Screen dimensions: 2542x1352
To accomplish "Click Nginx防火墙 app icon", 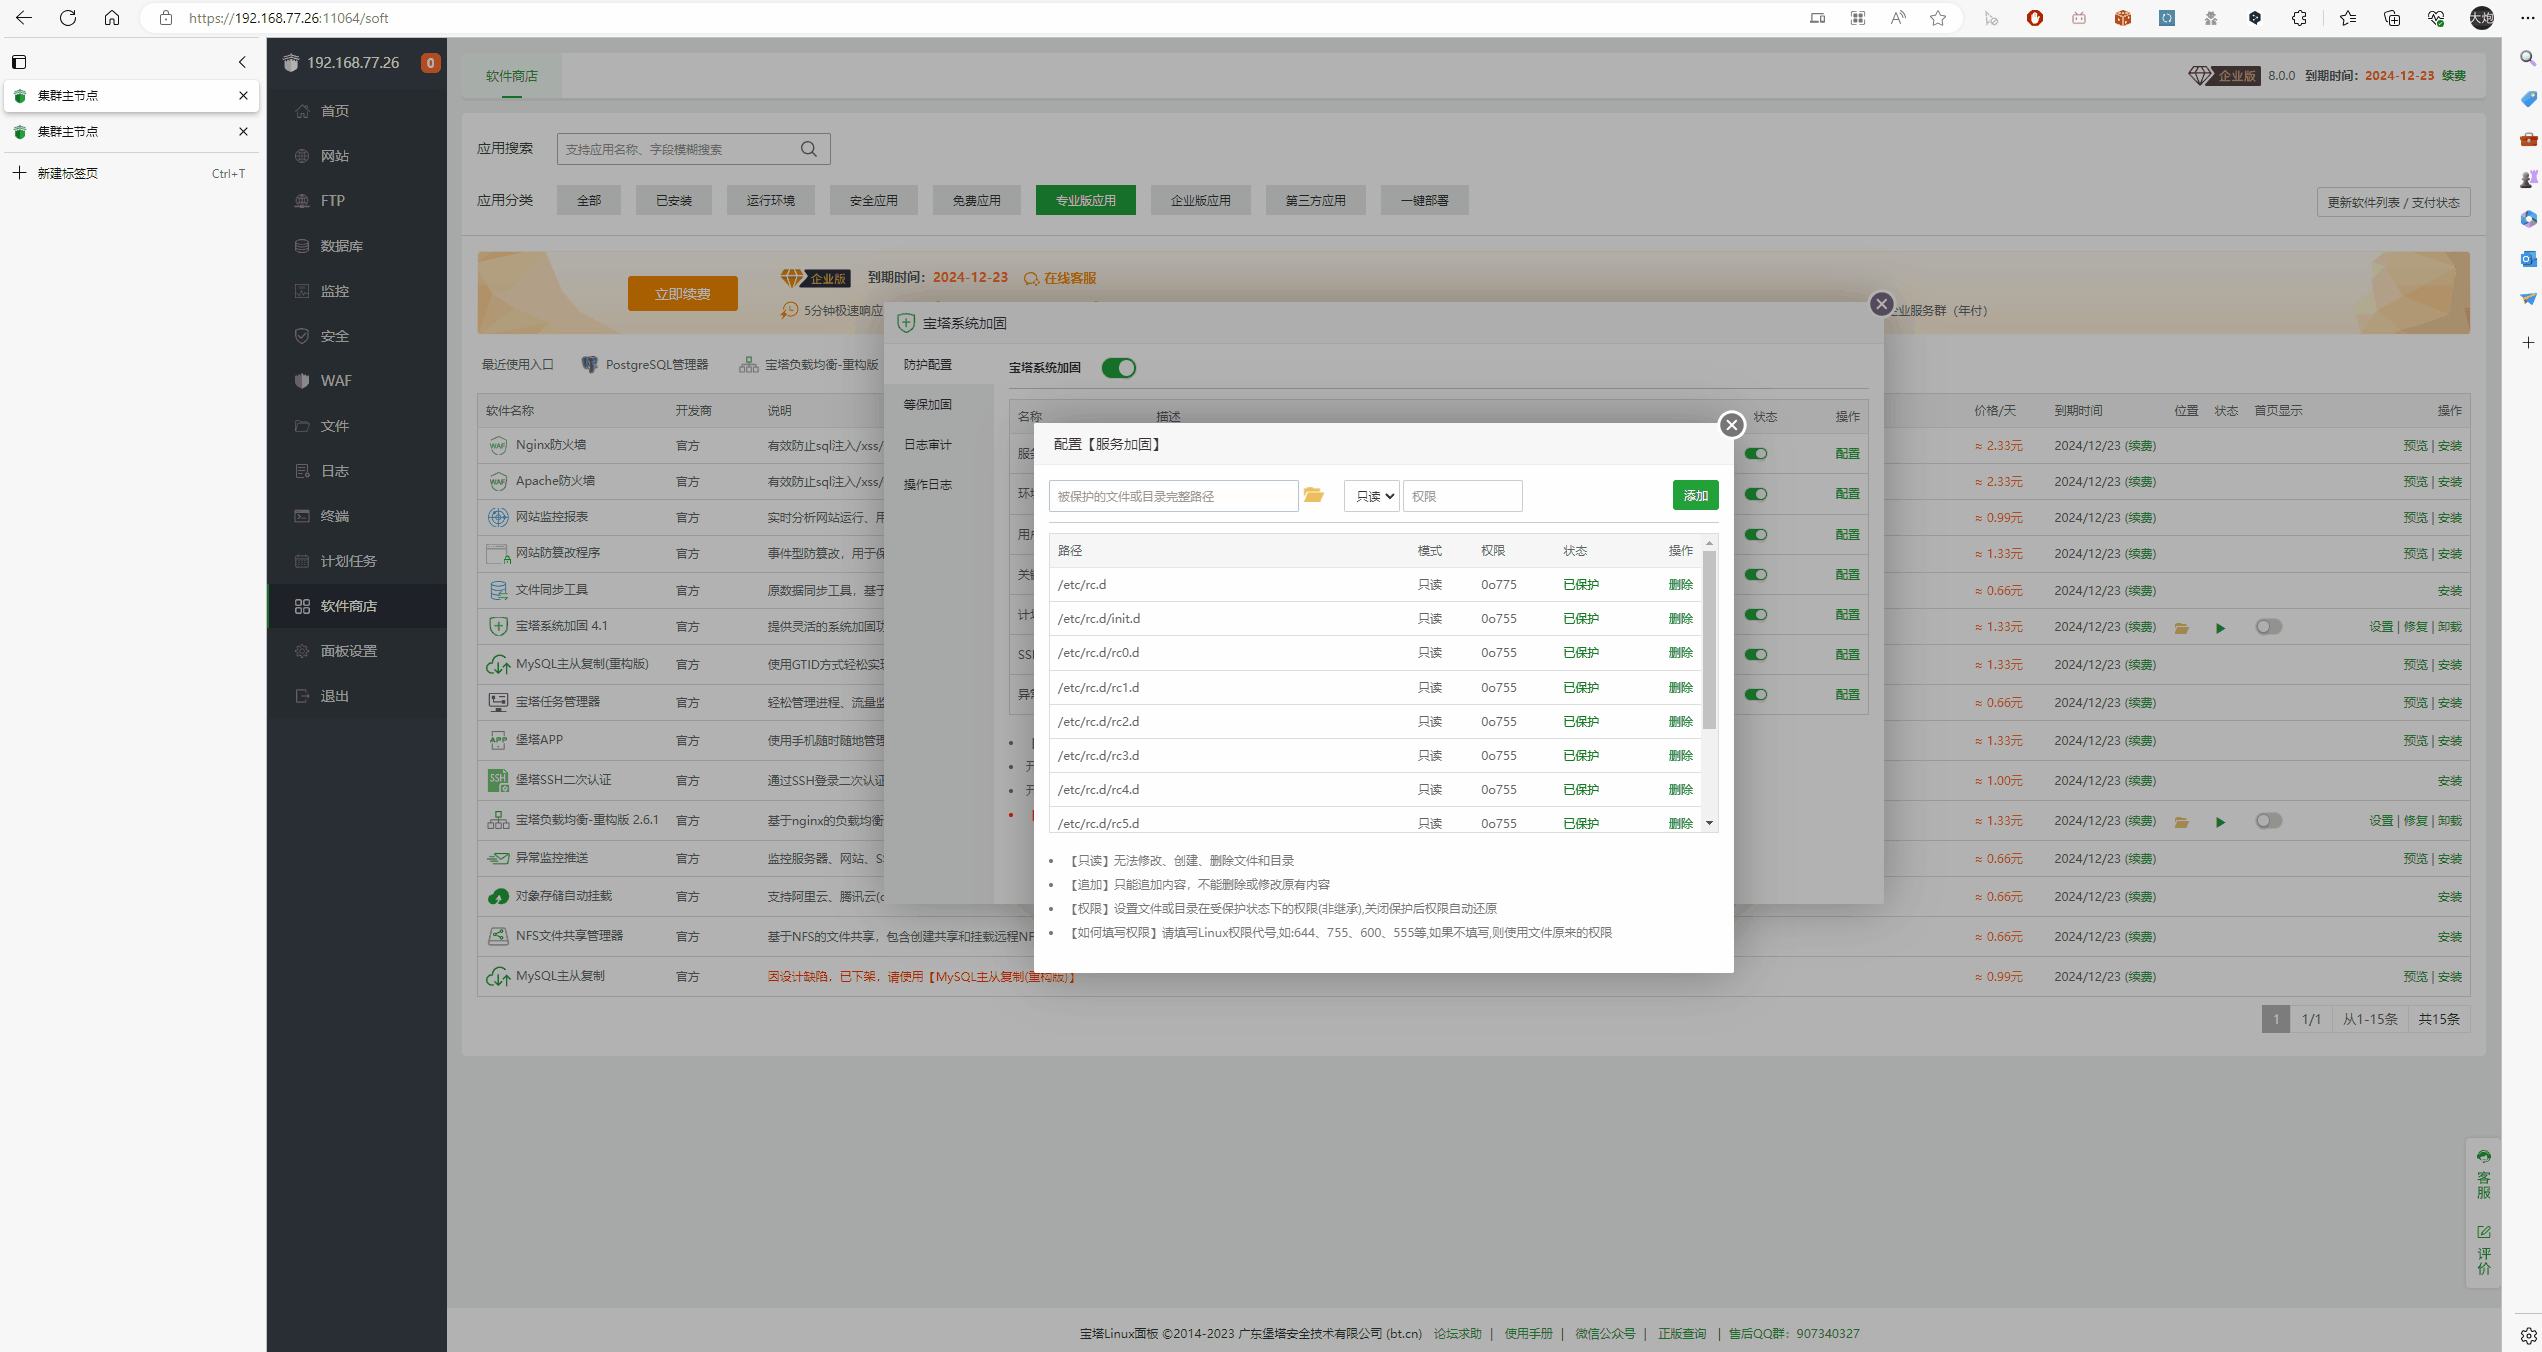I will [x=497, y=446].
